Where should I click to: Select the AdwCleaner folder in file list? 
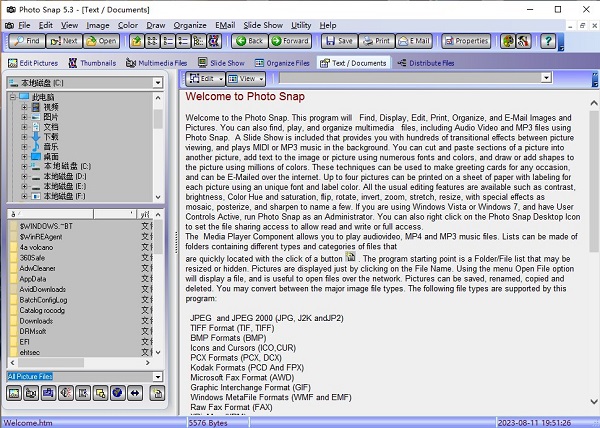[38, 269]
